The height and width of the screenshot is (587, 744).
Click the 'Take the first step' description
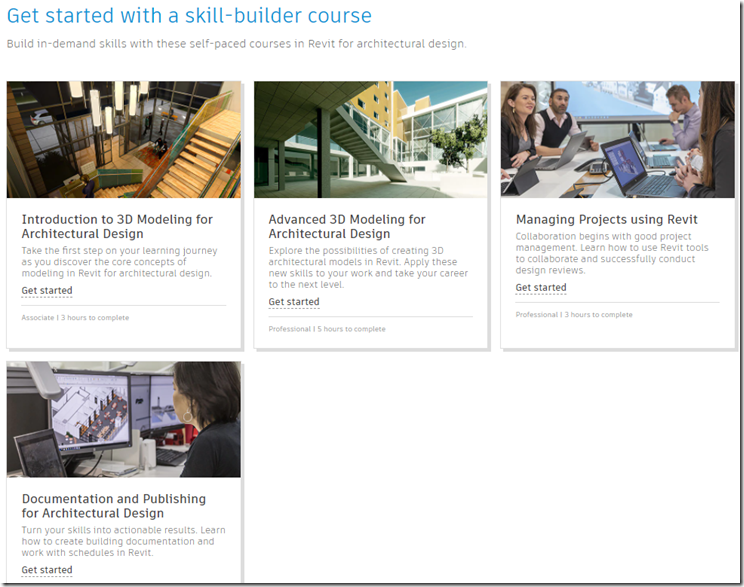(x=120, y=262)
